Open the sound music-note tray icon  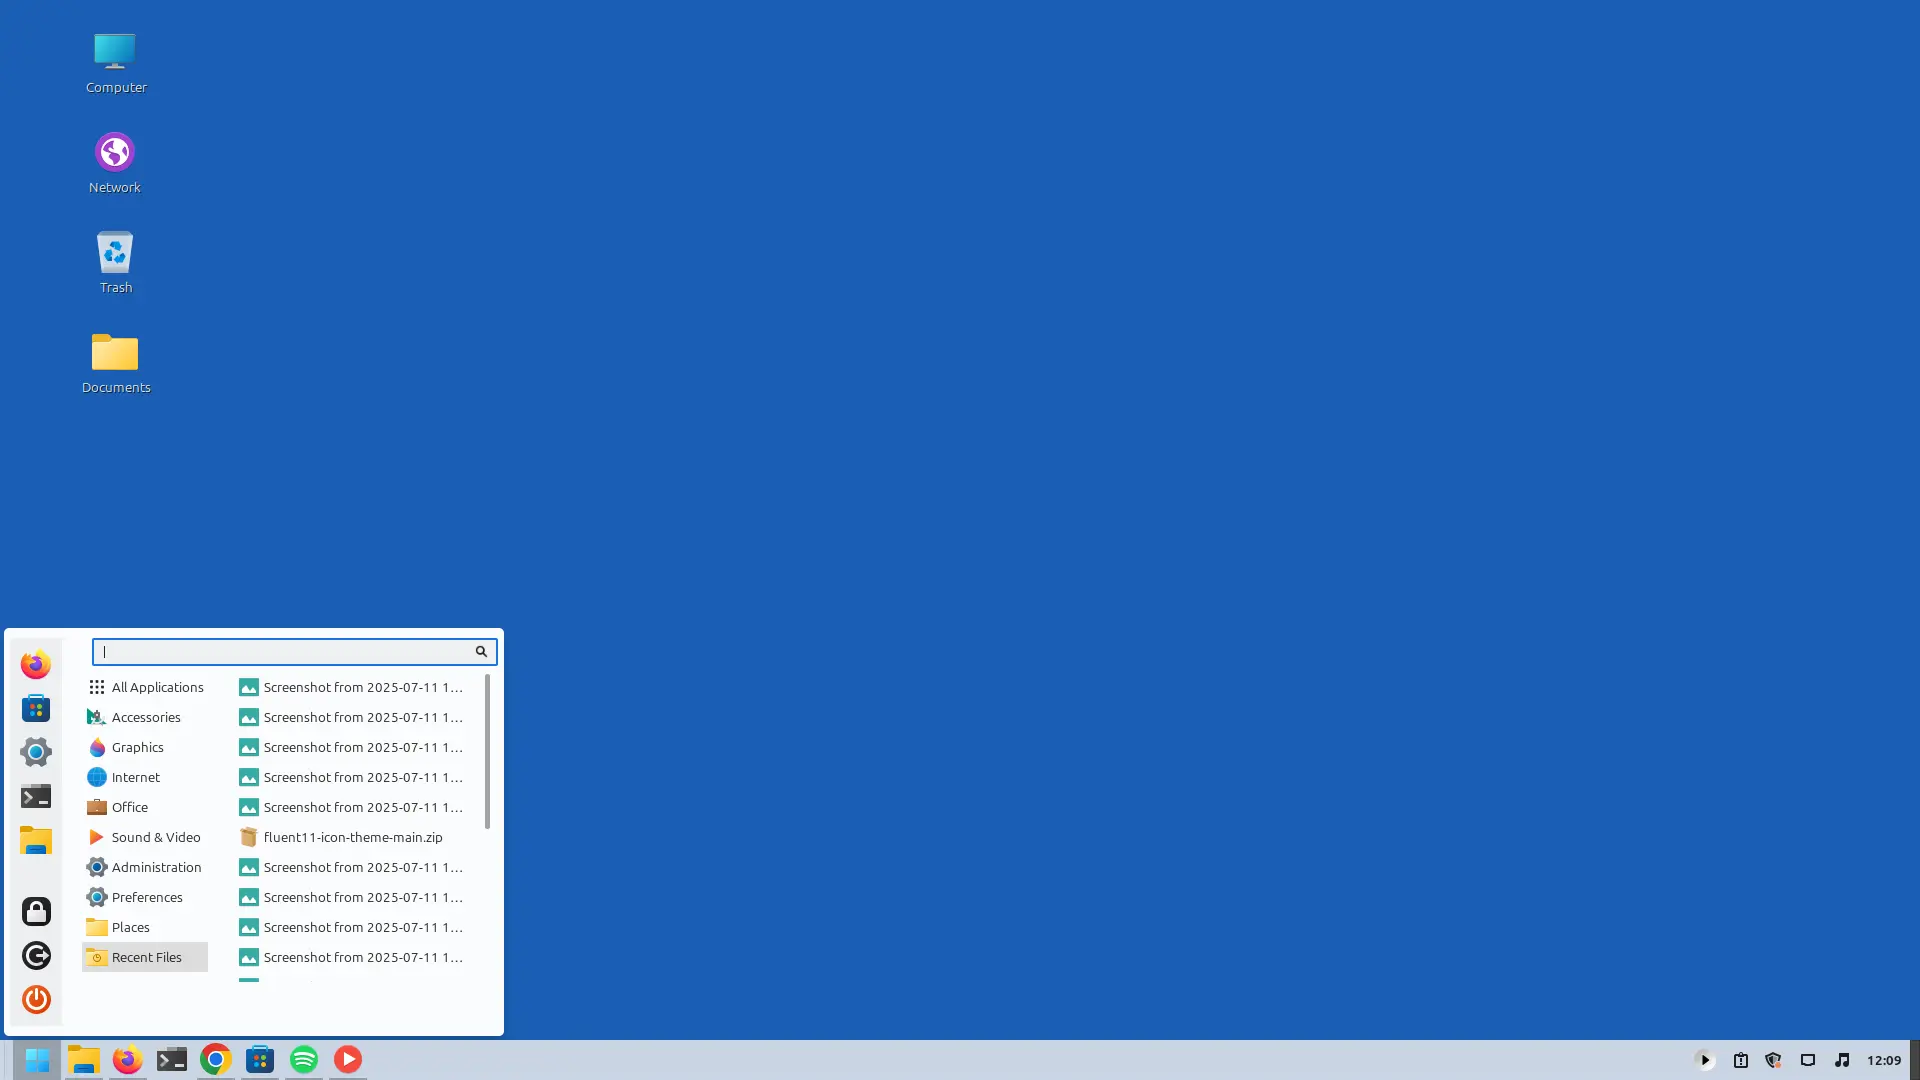point(1842,1061)
